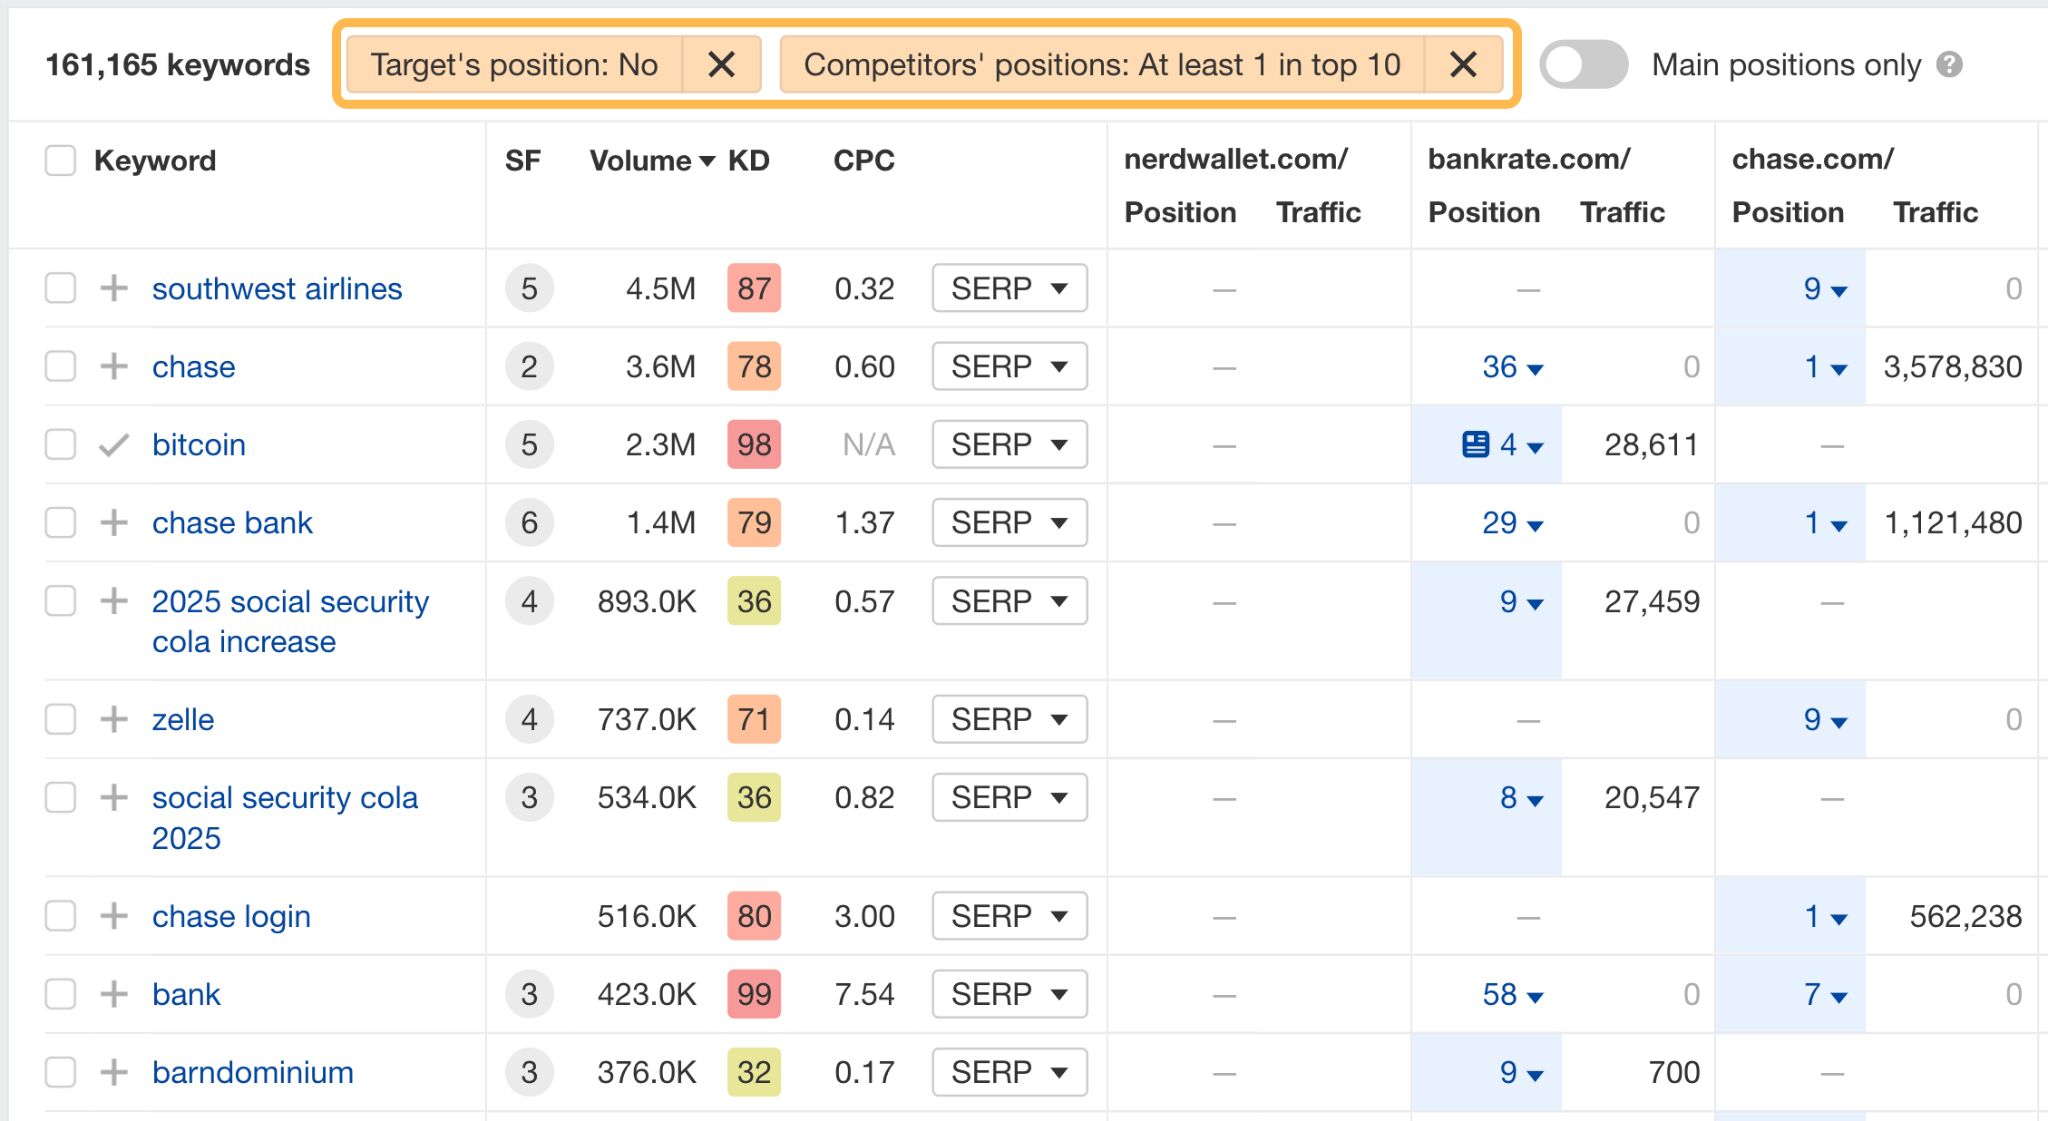The height and width of the screenshot is (1121, 2048).
Task: Select the checkbox for zelle keyword
Action: [60, 719]
